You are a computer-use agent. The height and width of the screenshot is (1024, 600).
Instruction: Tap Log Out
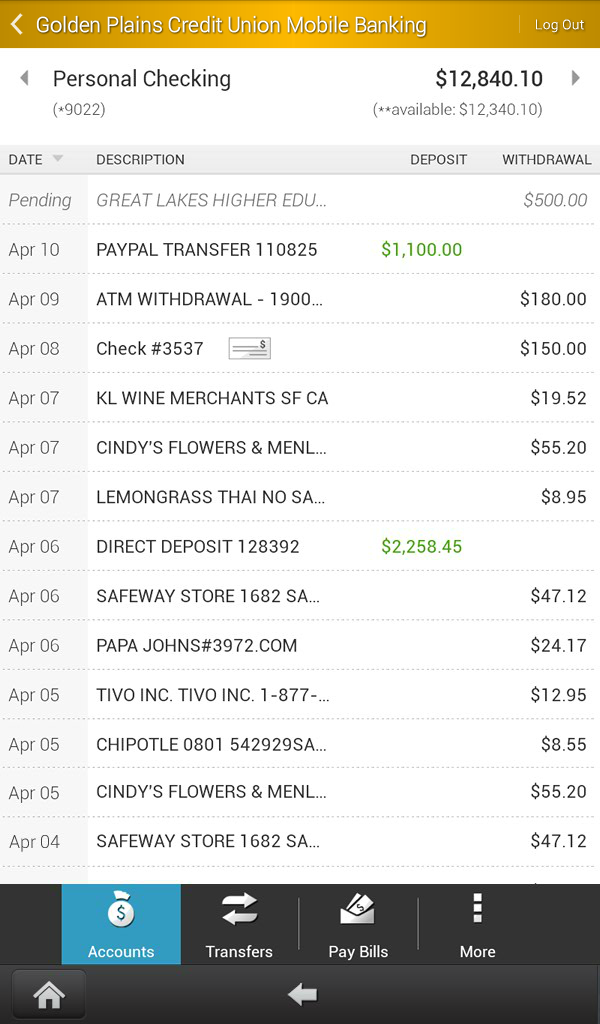tap(559, 23)
